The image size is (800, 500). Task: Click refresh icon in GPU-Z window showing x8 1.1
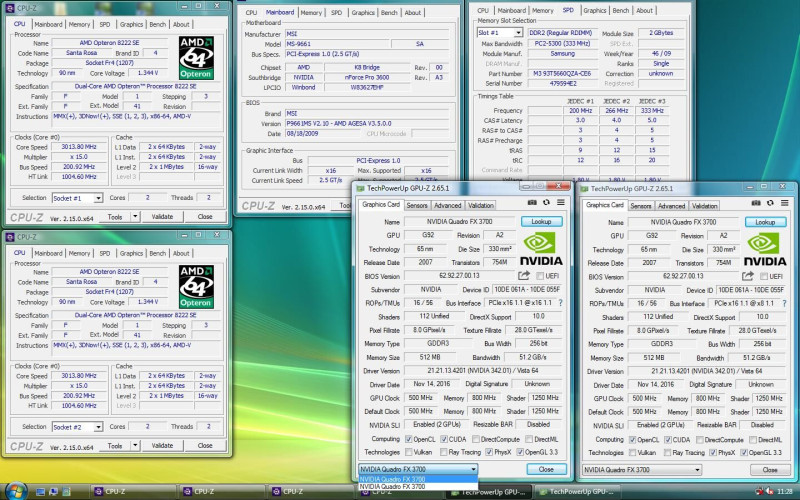[x=770, y=203]
